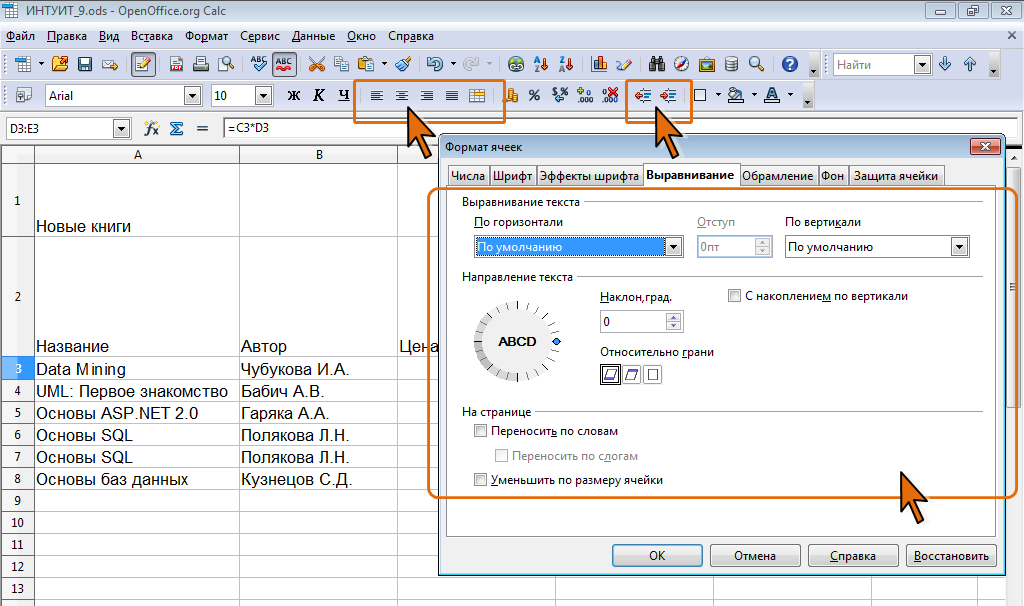Image resolution: width=1024 pixels, height=606 pixels.
Task: Click the Cut scissors icon
Action: (x=317, y=64)
